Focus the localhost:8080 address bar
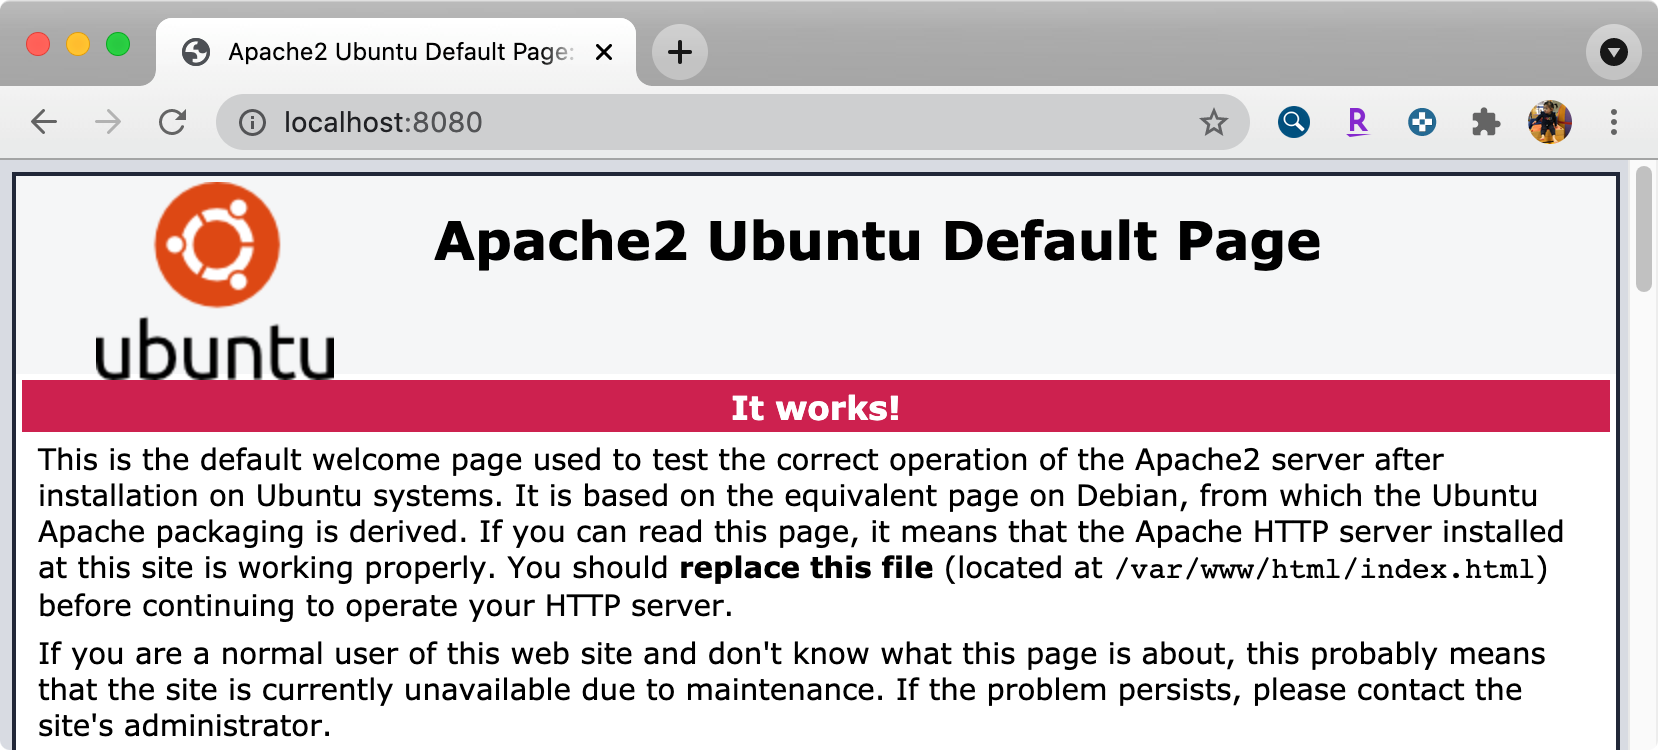The height and width of the screenshot is (750, 1658). point(700,122)
